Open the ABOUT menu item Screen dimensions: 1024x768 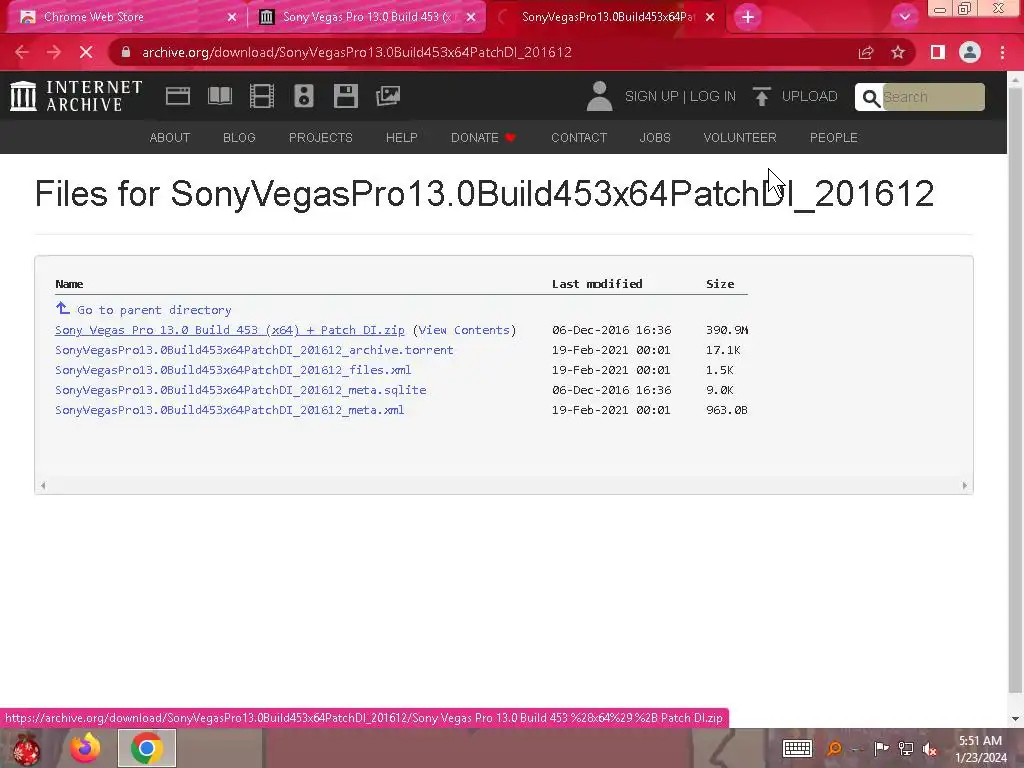170,138
